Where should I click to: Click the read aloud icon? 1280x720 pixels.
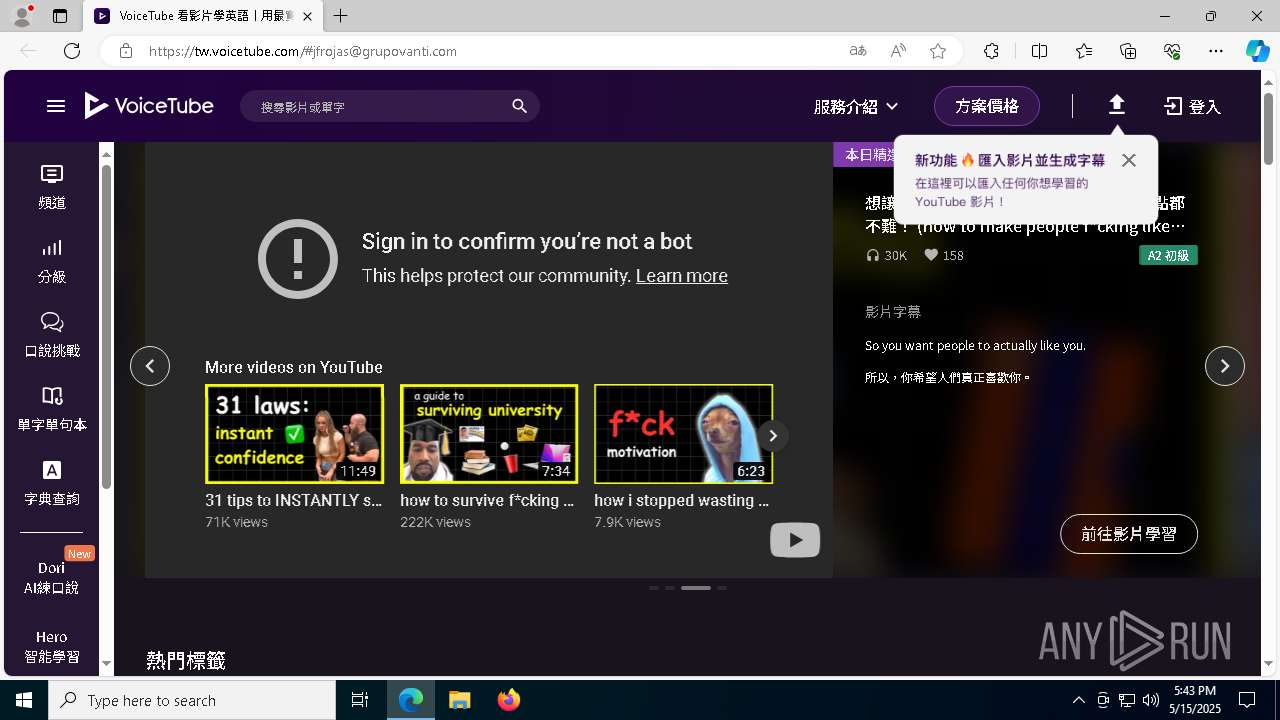click(898, 51)
